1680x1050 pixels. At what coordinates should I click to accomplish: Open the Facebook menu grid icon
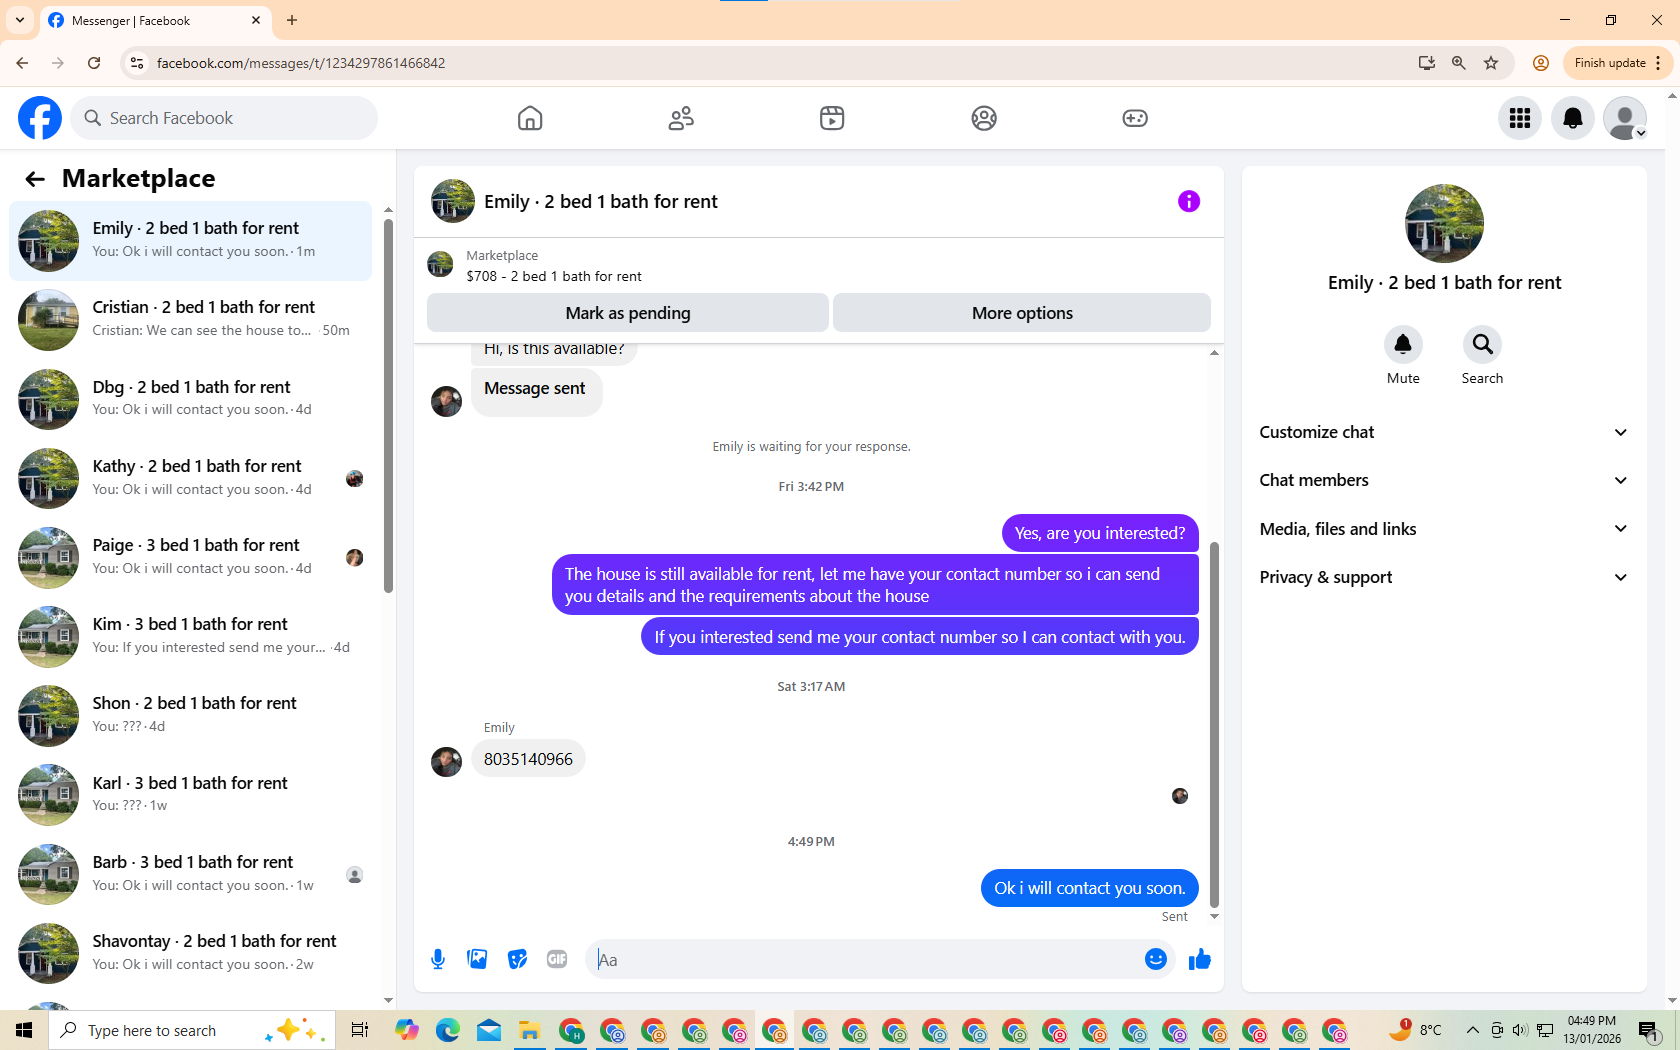tap(1520, 118)
